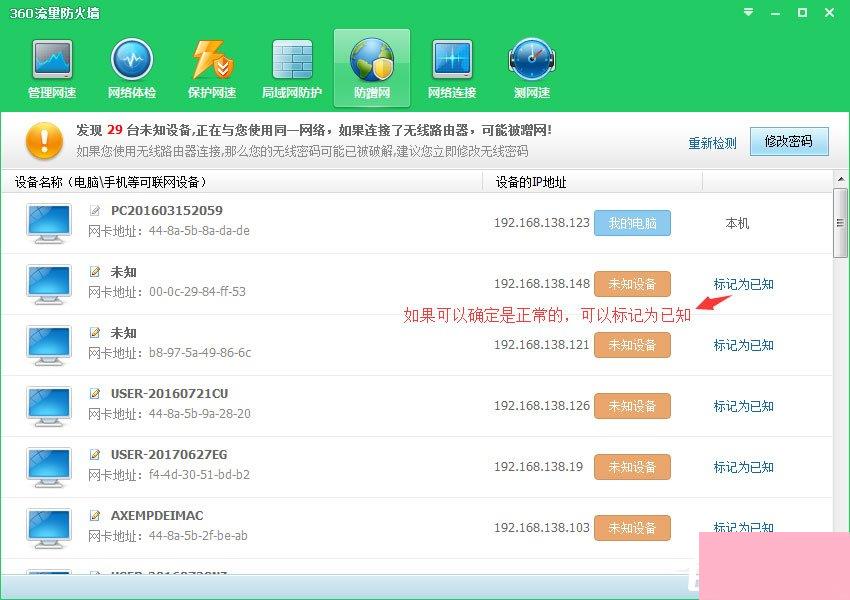Mark device 192.168.138.121 as known
The width and height of the screenshot is (850, 600).
tap(743, 345)
